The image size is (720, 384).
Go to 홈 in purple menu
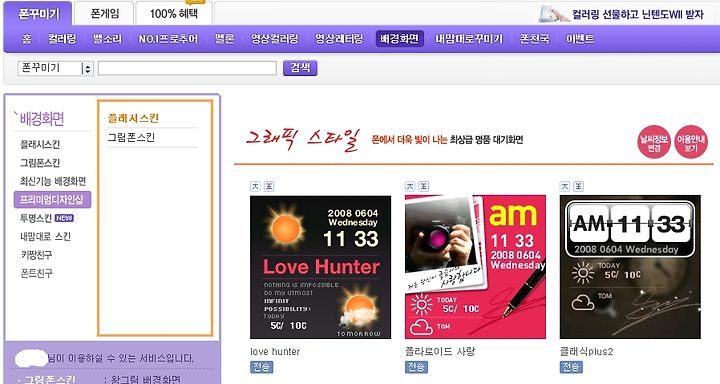(27, 39)
